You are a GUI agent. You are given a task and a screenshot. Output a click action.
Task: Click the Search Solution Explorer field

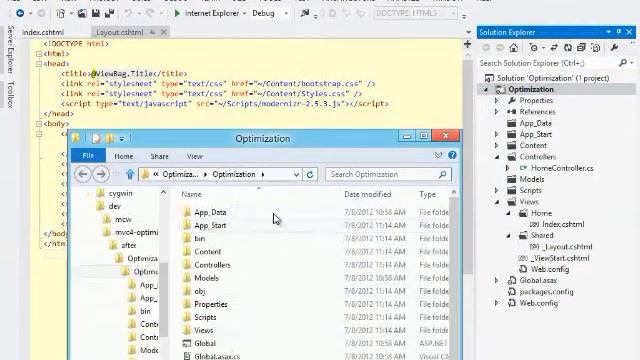click(x=548, y=63)
